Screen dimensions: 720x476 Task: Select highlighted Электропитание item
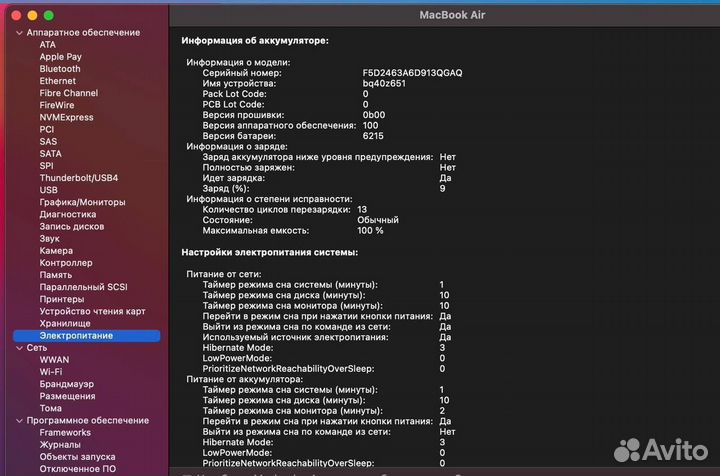pos(86,336)
